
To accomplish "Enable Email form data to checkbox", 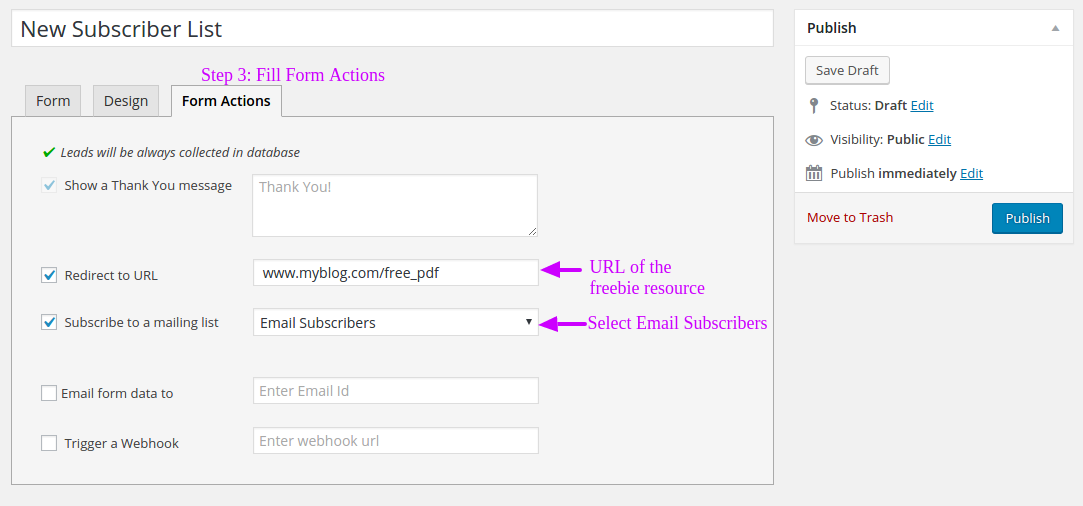I will pyautogui.click(x=49, y=393).
